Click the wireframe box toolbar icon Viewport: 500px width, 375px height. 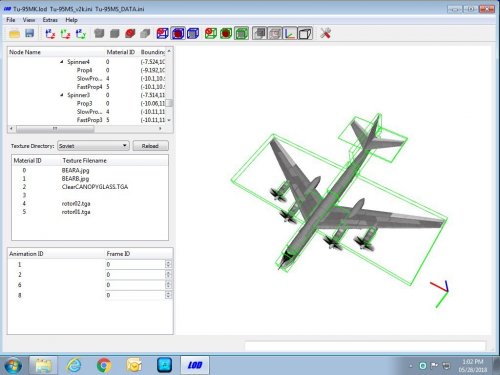[305, 34]
